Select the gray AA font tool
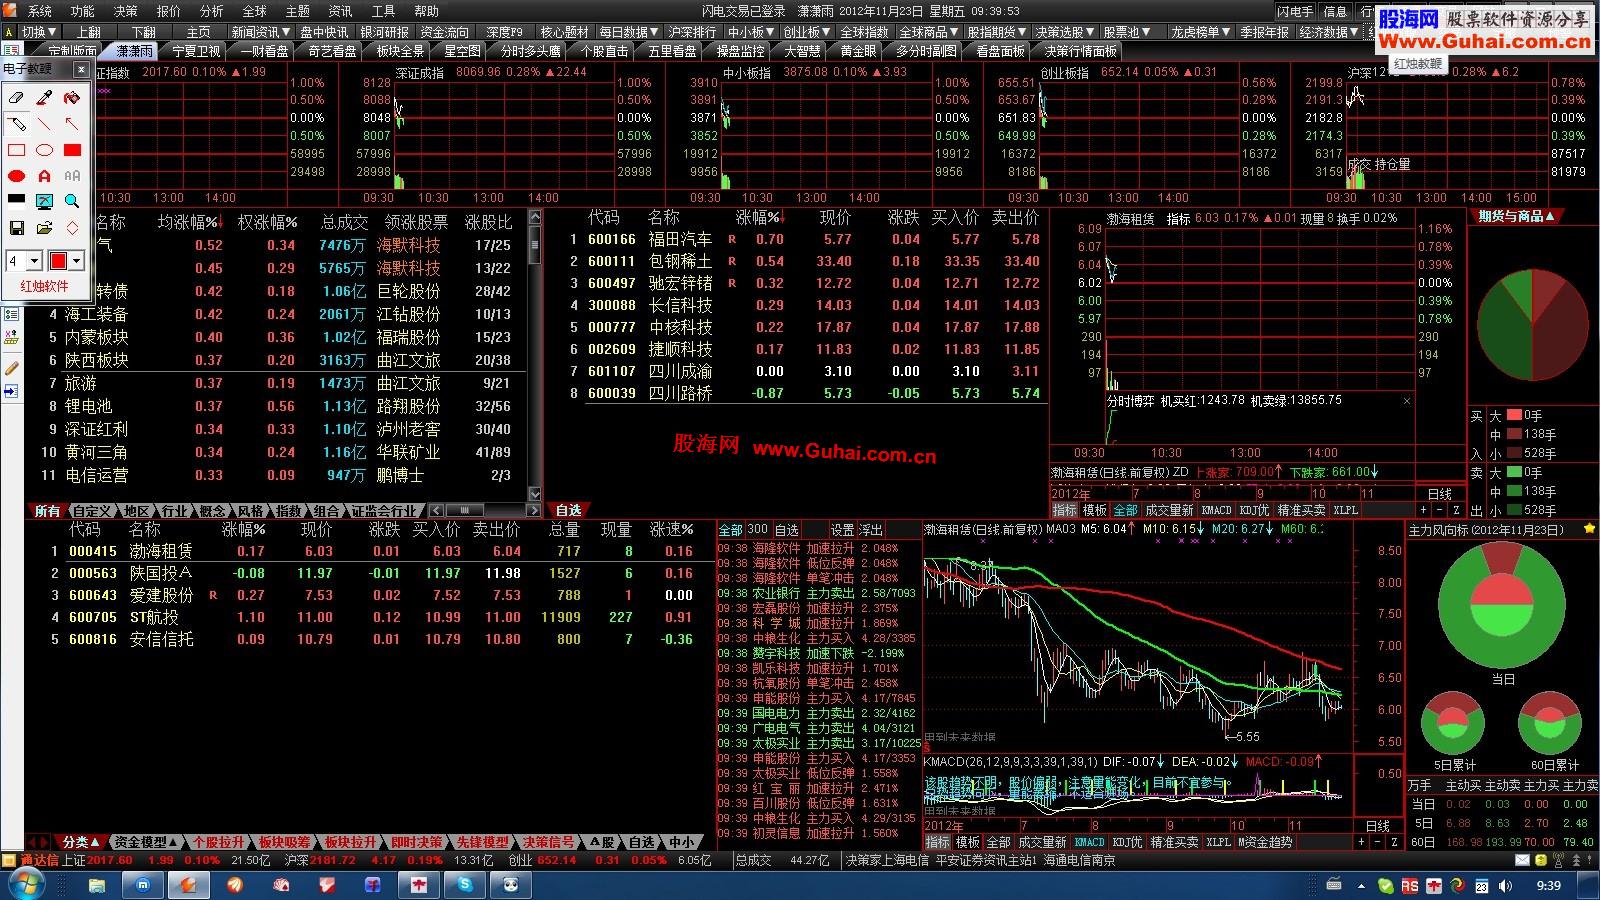Screen dimensions: 1600x900 (x=72, y=176)
